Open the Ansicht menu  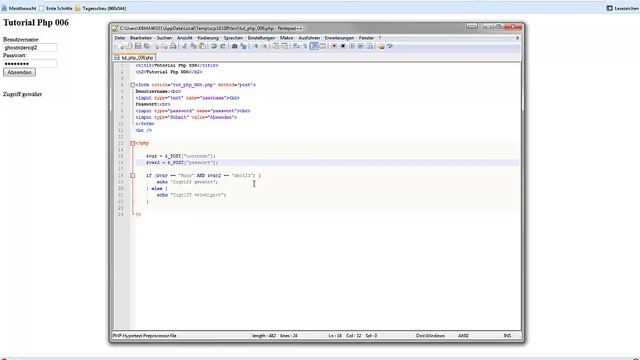[184, 38]
